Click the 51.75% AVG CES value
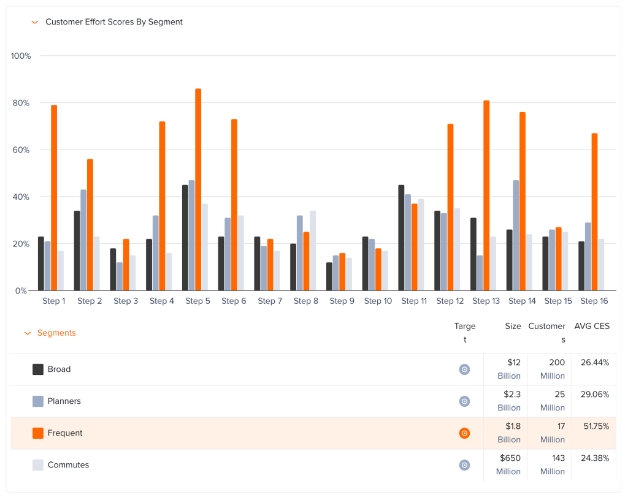The width and height of the screenshot is (628, 497). tap(596, 427)
